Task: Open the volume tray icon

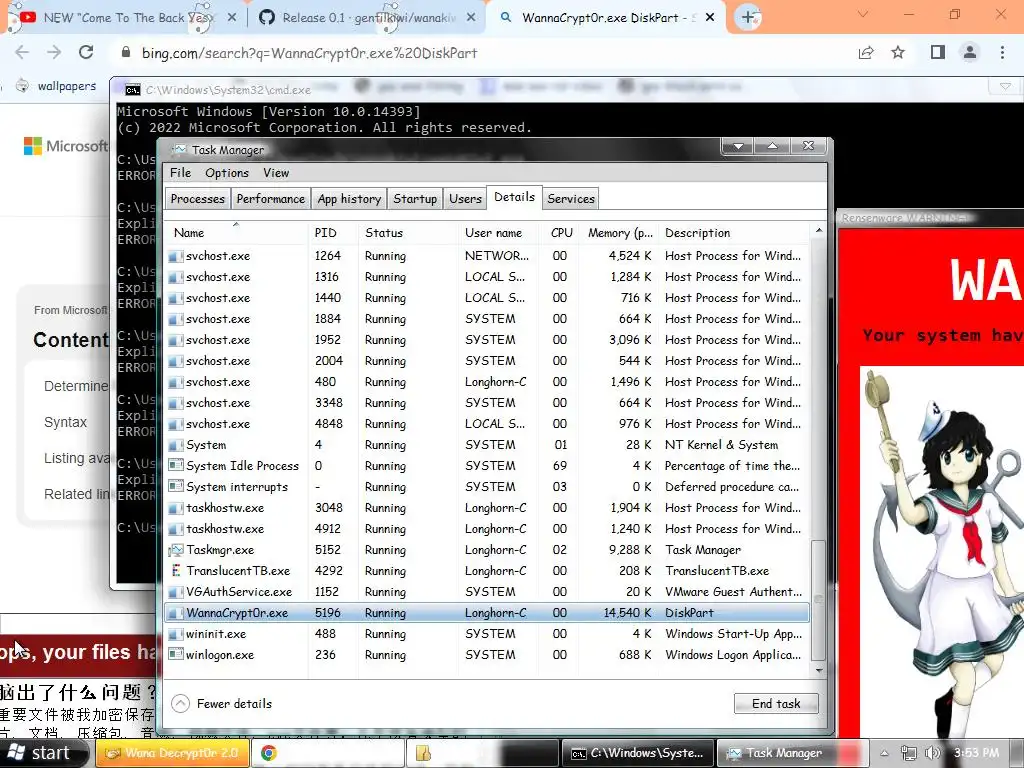Action: pos(933,753)
